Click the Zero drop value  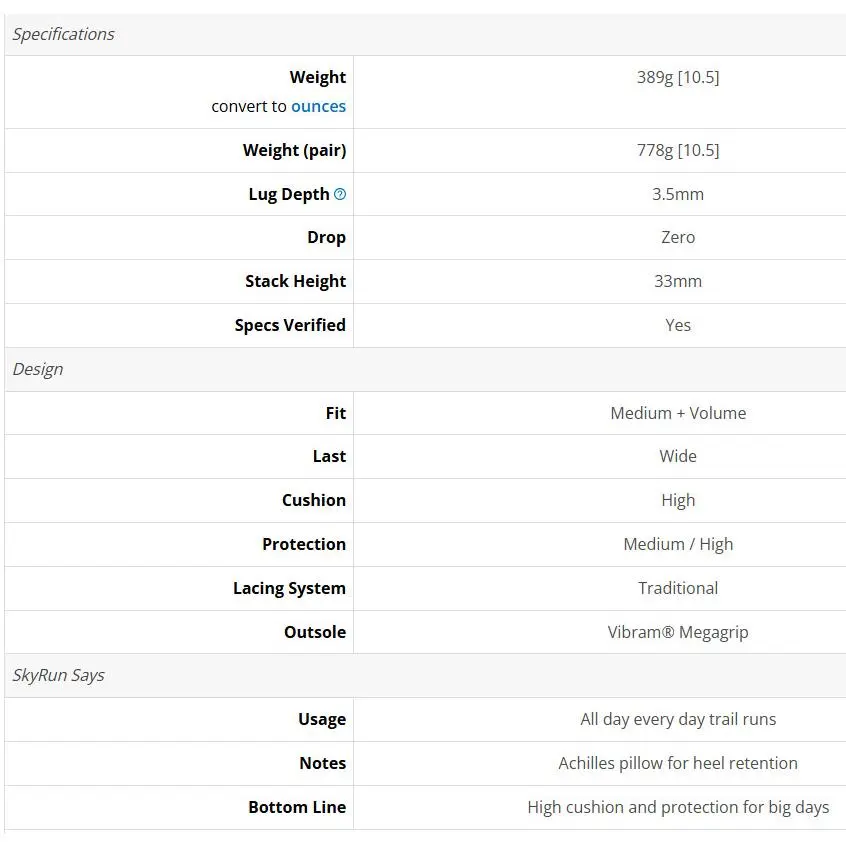pos(678,237)
